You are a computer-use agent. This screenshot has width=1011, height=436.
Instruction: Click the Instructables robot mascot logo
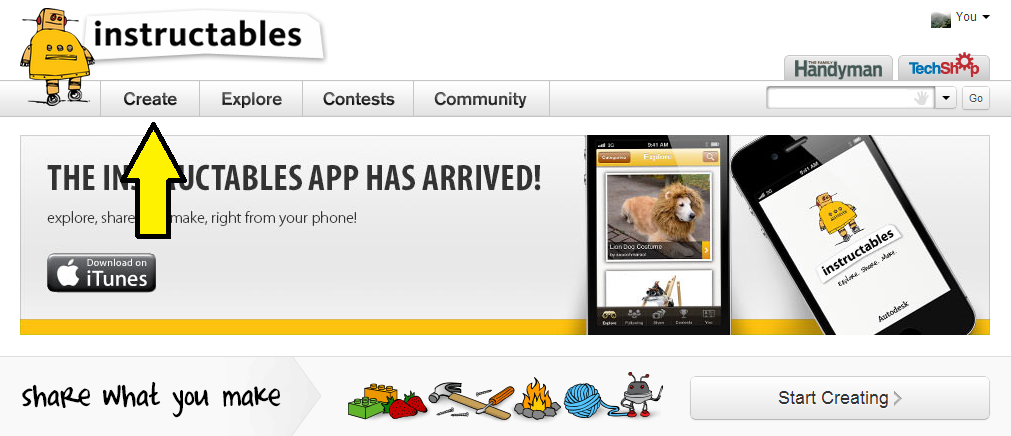[57, 57]
